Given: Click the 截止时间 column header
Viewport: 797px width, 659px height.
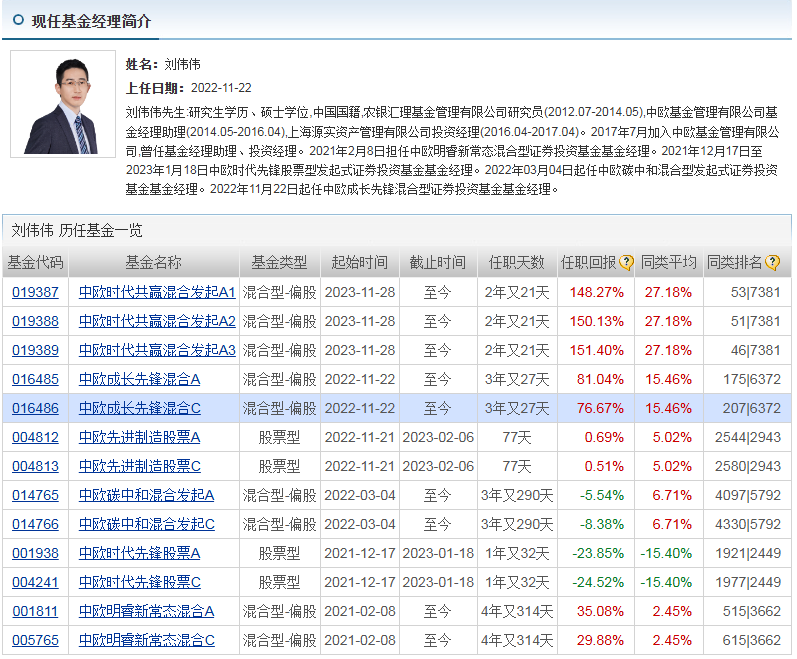Looking at the screenshot, I should click(438, 263).
